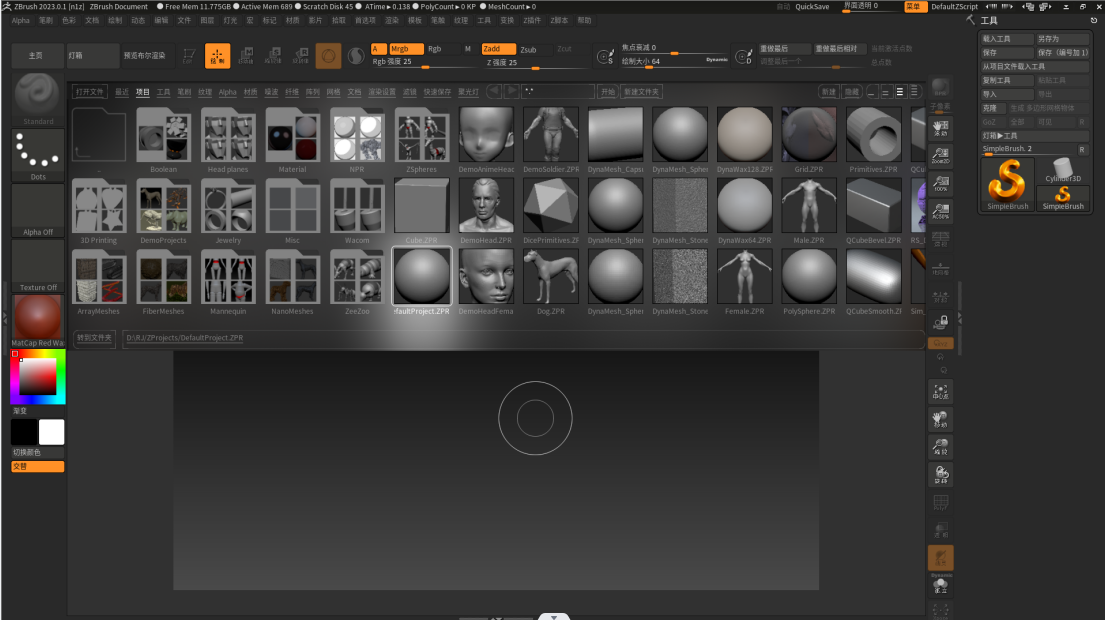
Task: Click the lock camera icon
Action: (x=941, y=323)
